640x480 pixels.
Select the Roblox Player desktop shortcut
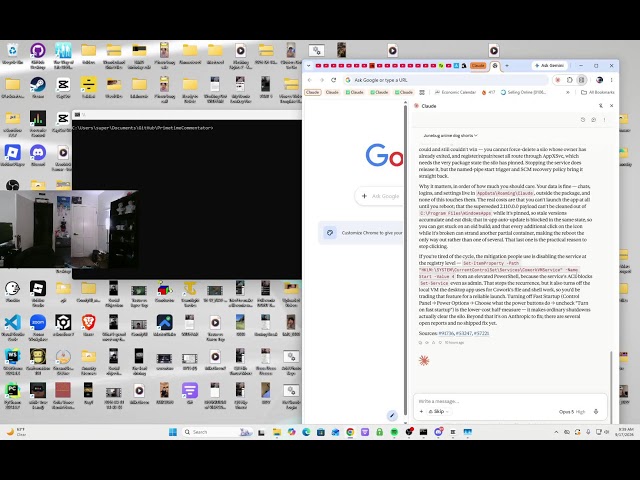13,156
